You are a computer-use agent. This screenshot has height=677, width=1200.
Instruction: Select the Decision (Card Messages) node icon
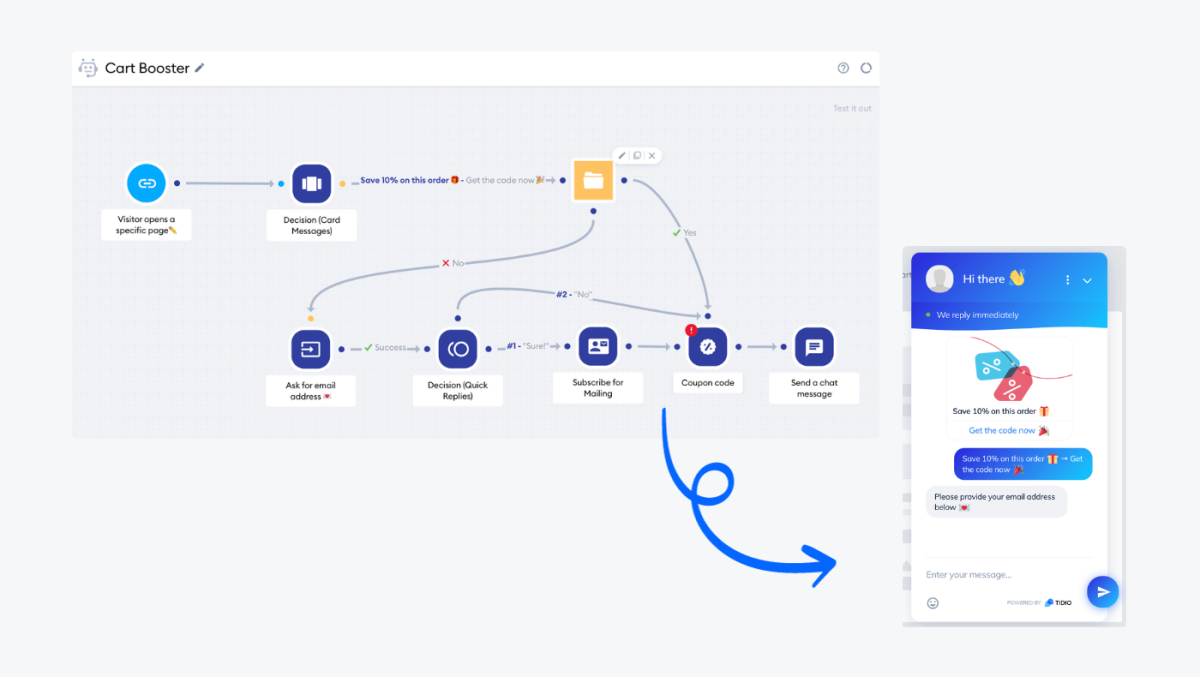311,183
